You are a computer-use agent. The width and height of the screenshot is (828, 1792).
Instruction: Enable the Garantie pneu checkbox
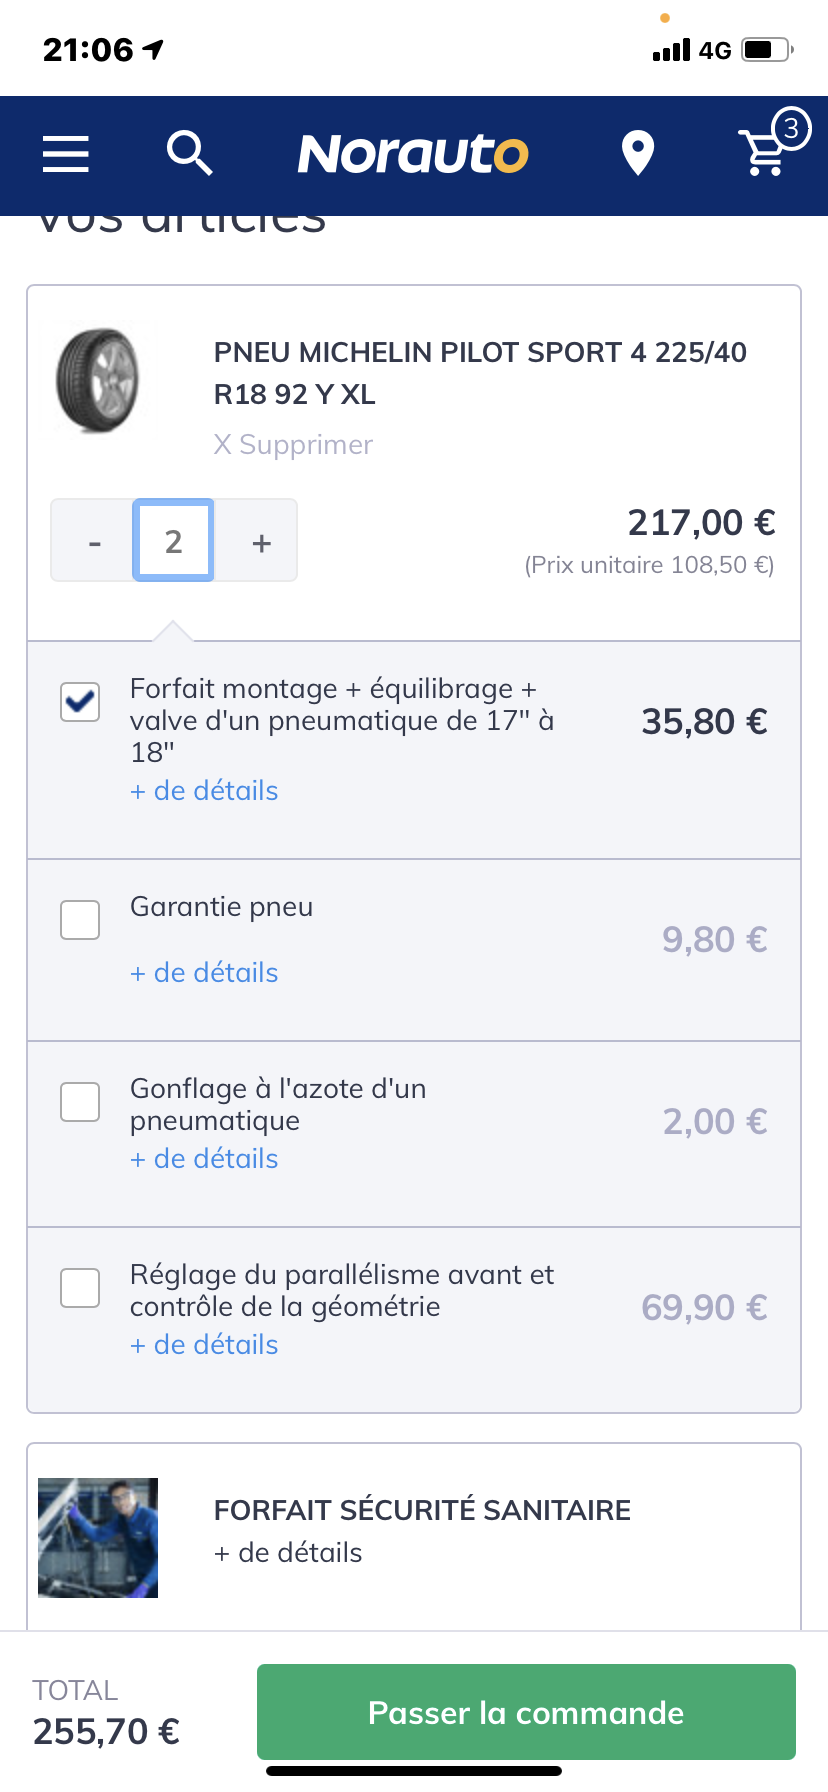click(x=80, y=920)
